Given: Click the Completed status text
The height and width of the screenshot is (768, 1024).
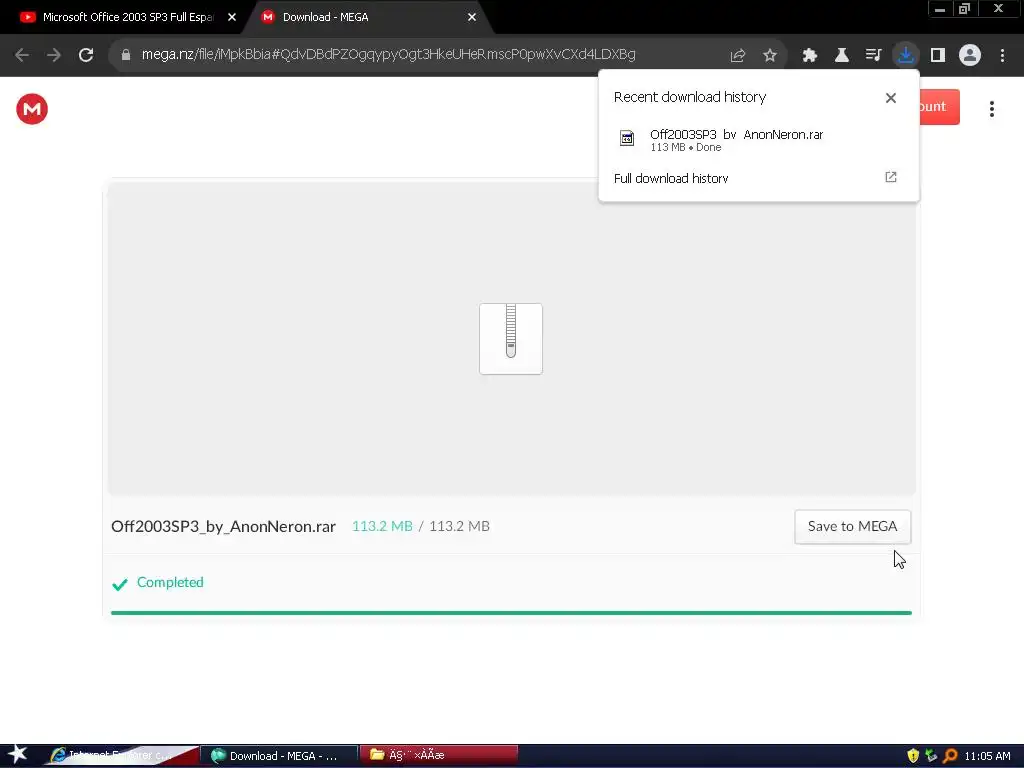Looking at the screenshot, I should [x=170, y=582].
